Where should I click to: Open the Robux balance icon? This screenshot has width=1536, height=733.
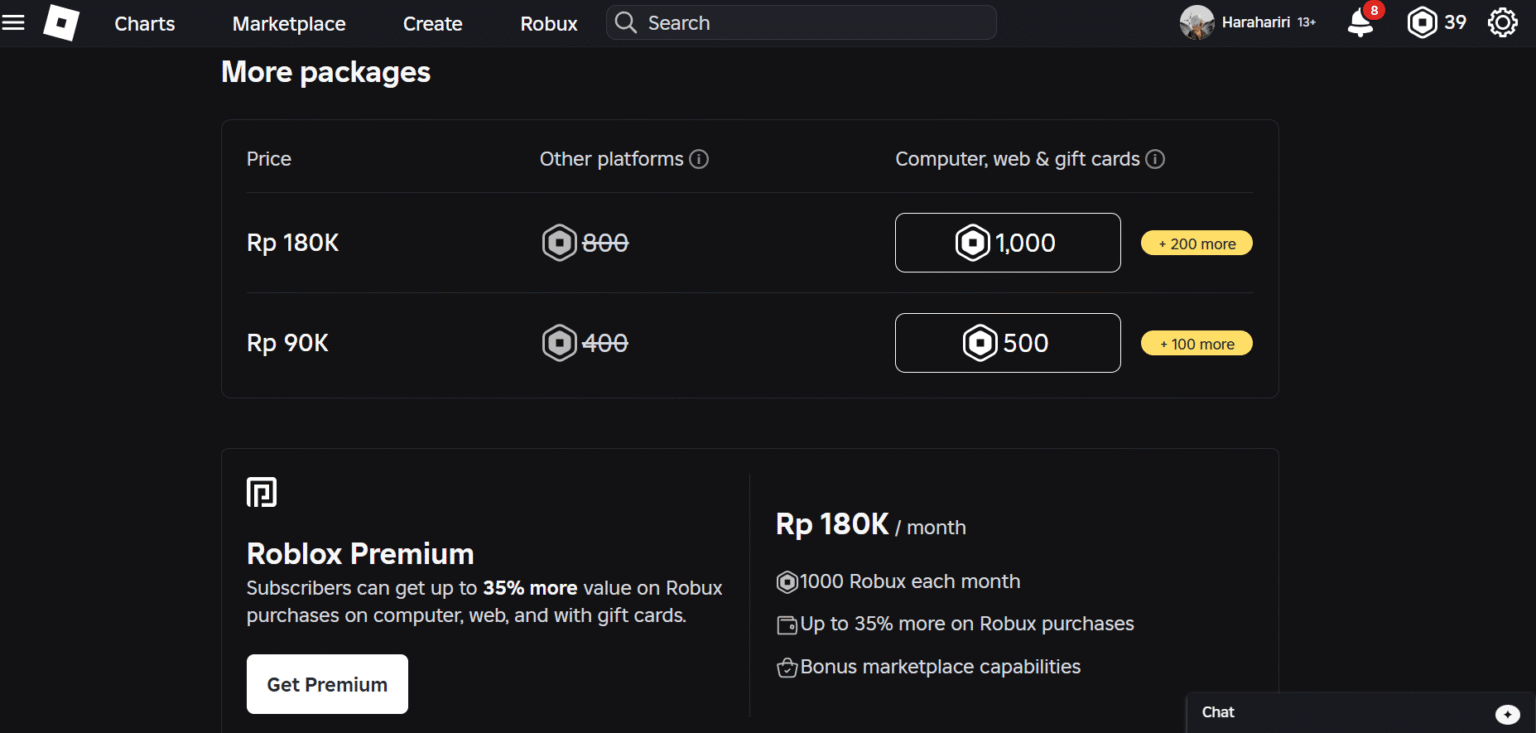(1422, 22)
